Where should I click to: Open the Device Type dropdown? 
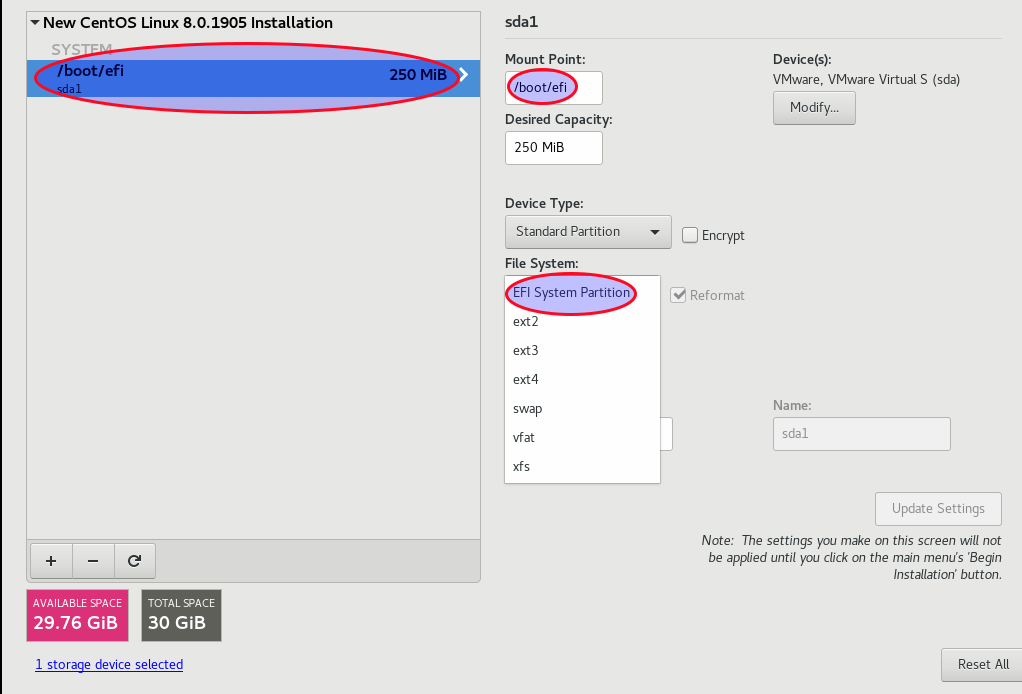tap(587, 232)
